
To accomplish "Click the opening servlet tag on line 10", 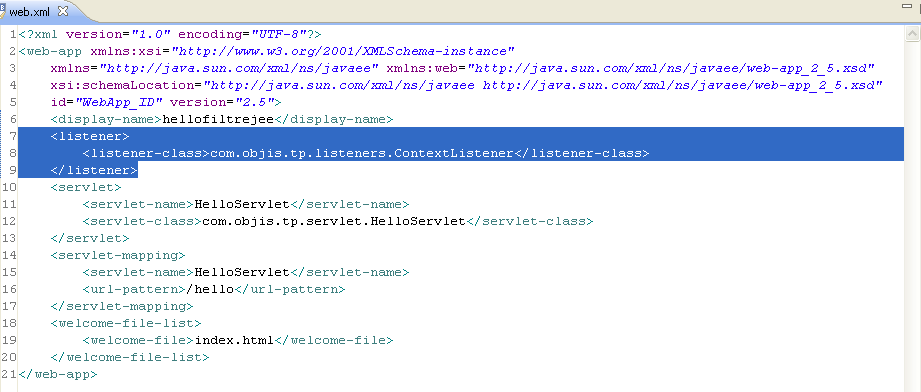I will [86, 187].
